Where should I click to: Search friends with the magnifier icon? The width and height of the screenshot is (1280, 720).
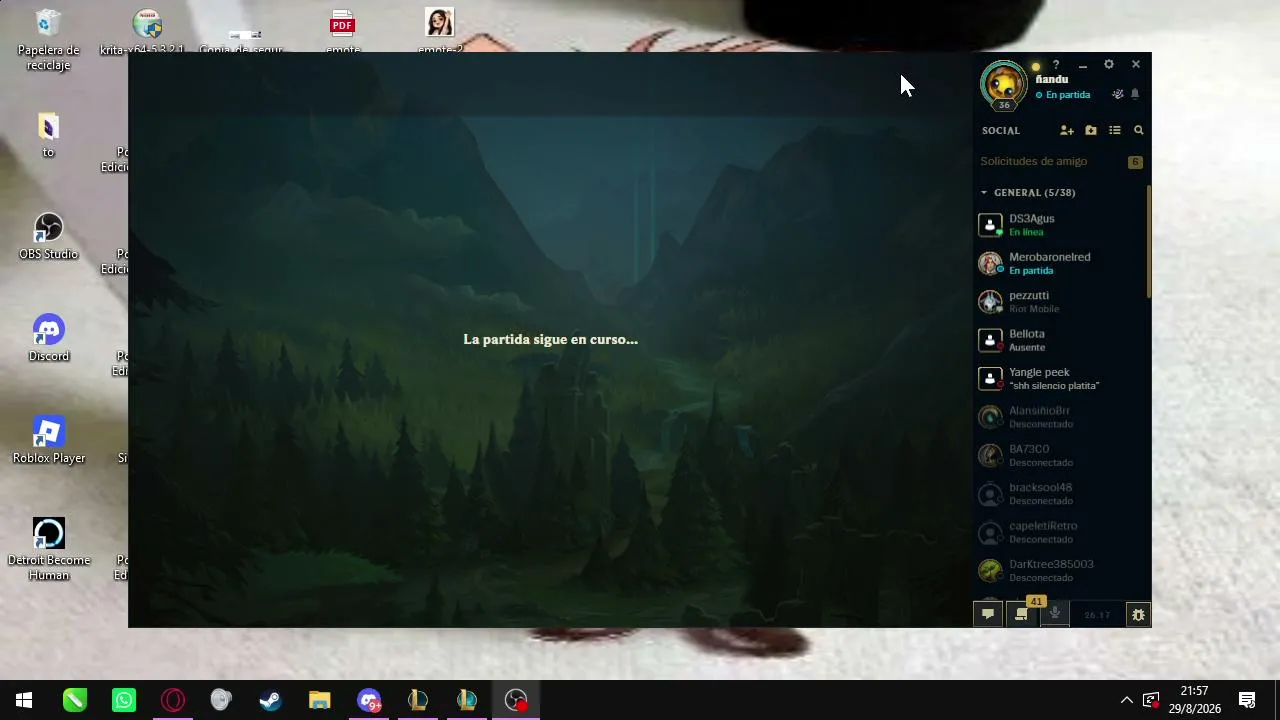pos(1138,131)
